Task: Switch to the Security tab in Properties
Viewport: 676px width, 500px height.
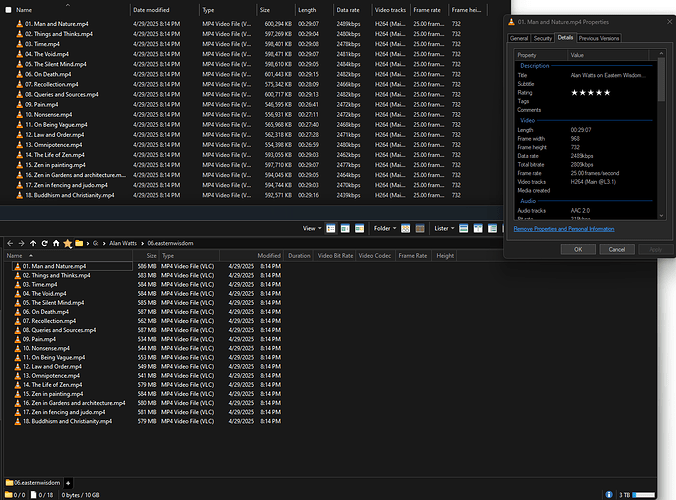Action: [542, 38]
